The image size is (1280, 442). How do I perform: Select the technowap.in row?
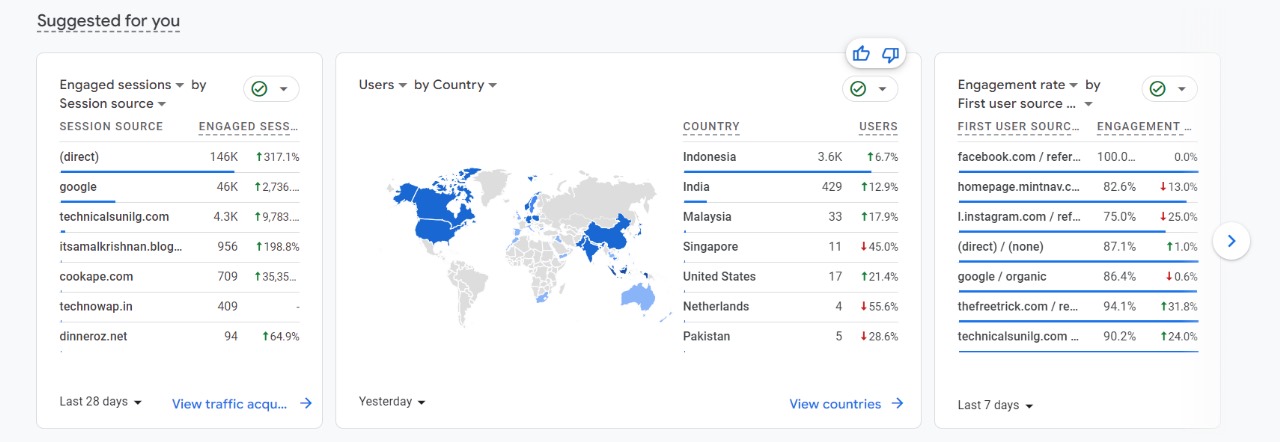(180, 307)
